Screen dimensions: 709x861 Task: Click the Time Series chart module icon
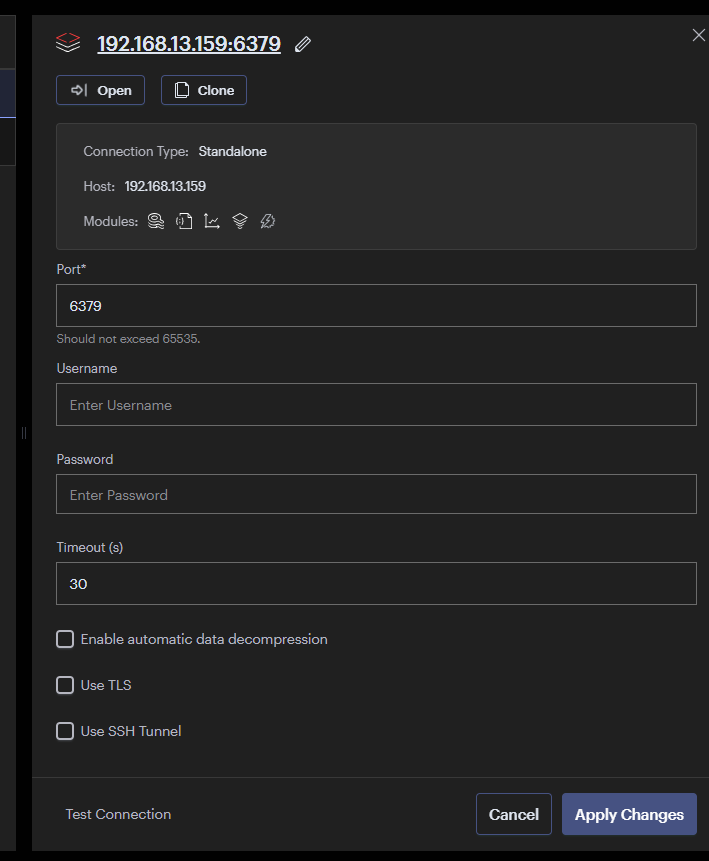point(211,221)
